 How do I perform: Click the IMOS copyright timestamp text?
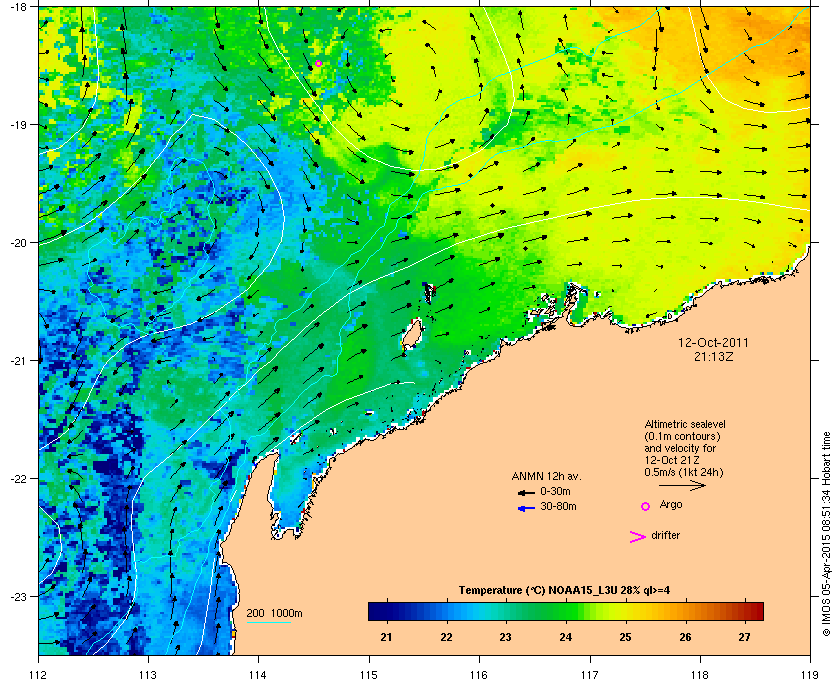point(827,535)
